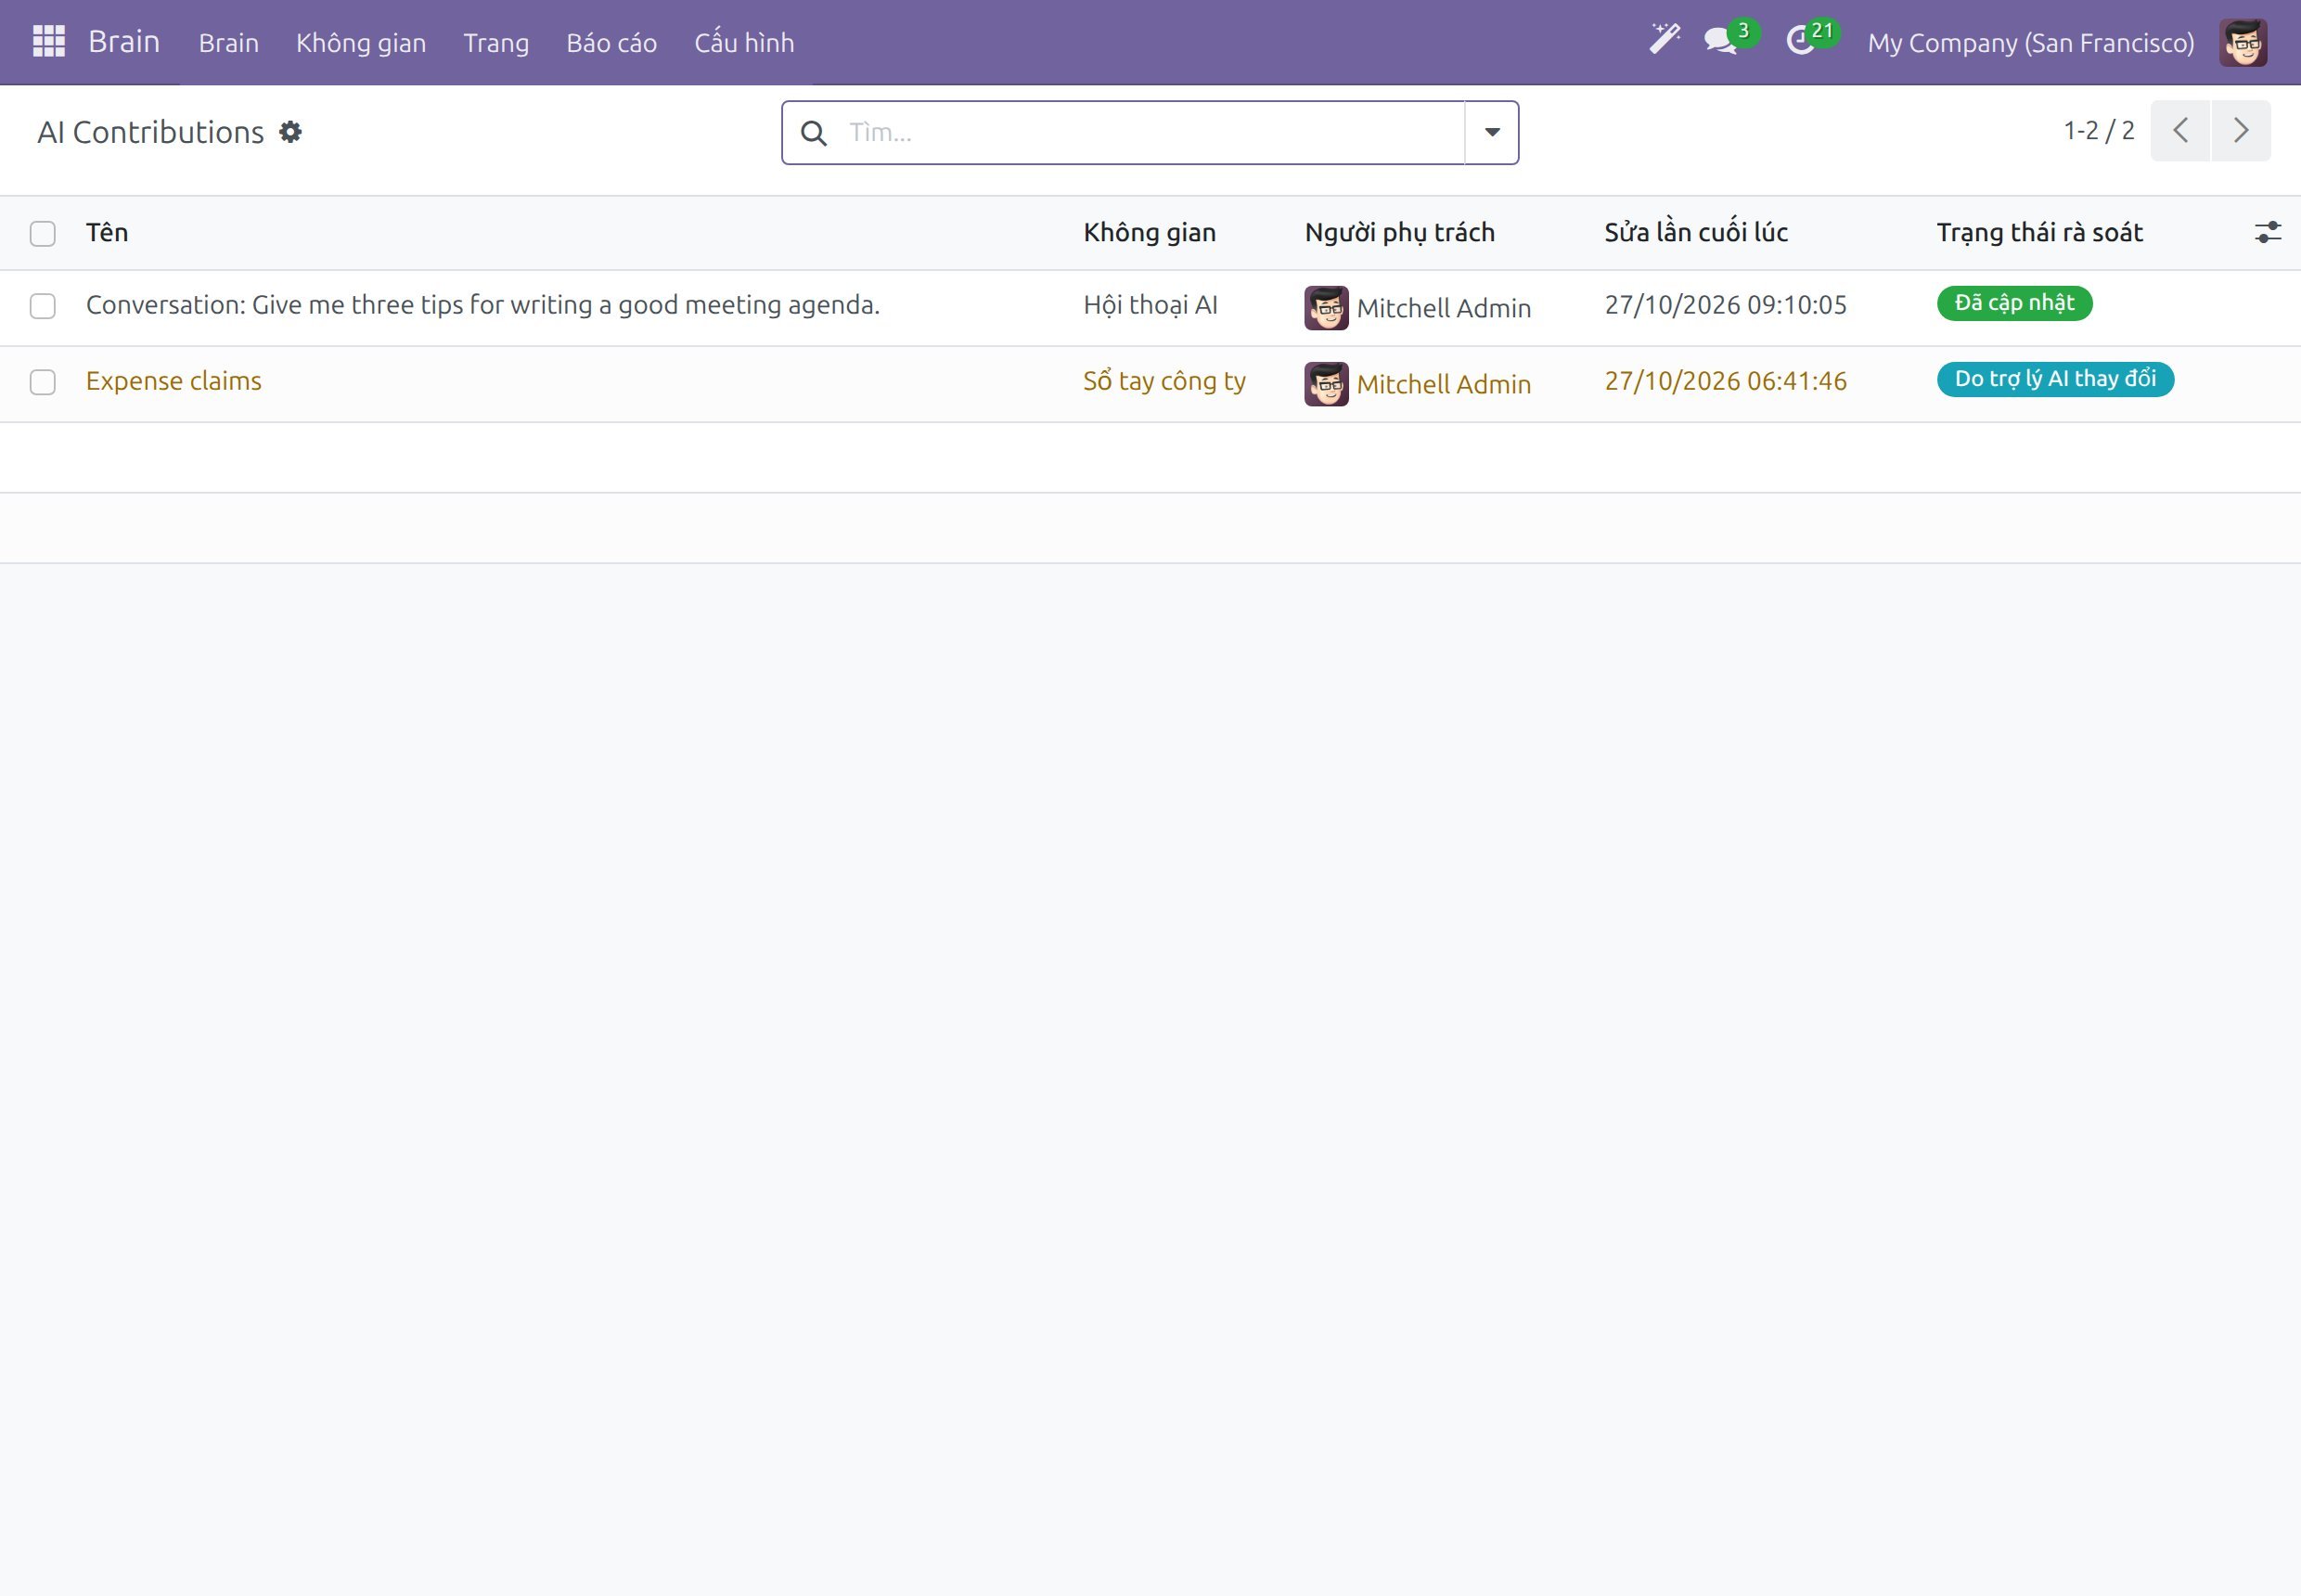Open the Trang menu
This screenshot has height=1596, width=2301.
[496, 43]
